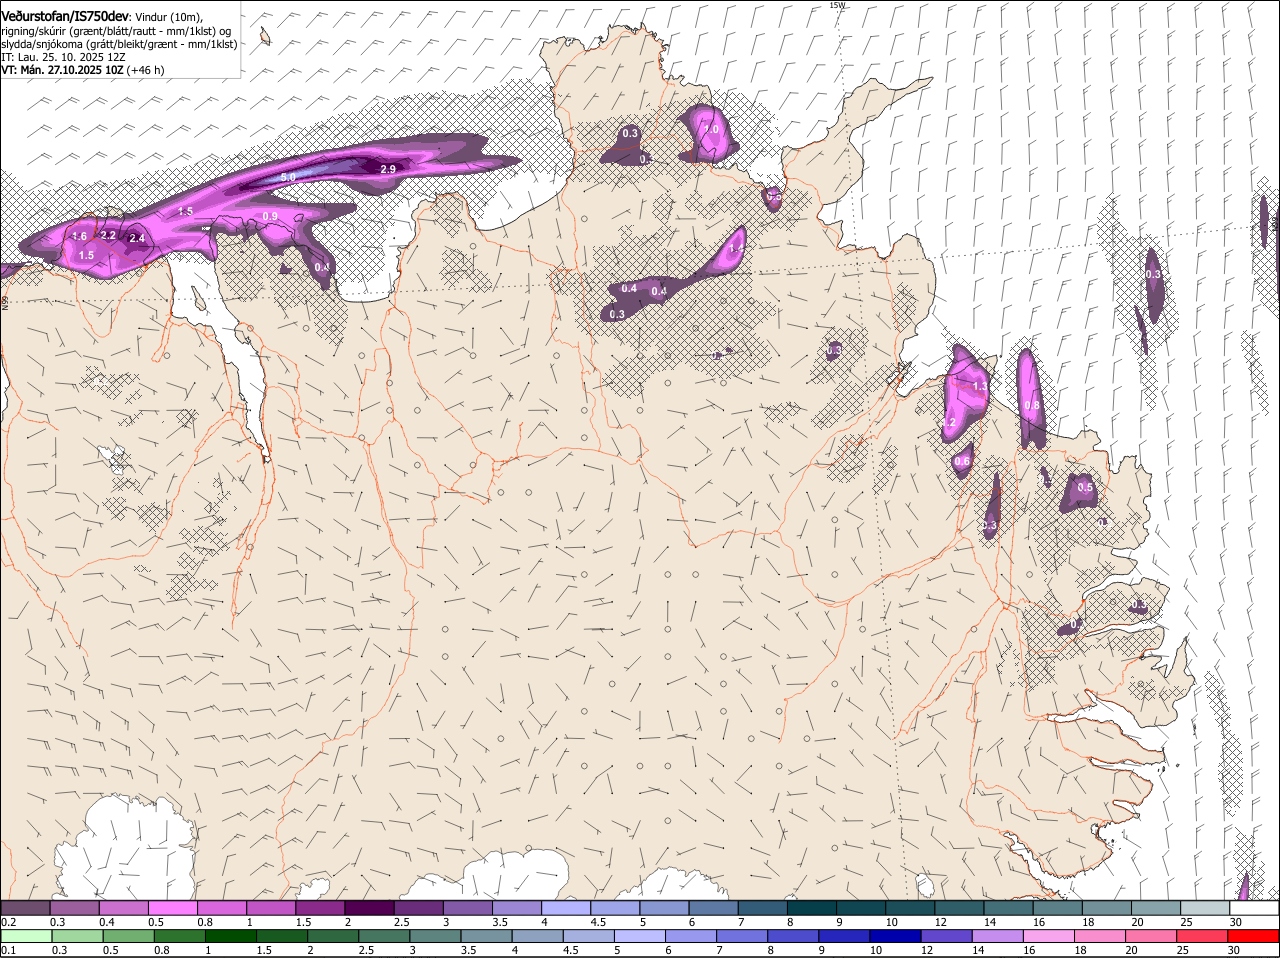
Task: Click the 0.9 precipitation value on the map
Action: pyautogui.click(x=270, y=216)
